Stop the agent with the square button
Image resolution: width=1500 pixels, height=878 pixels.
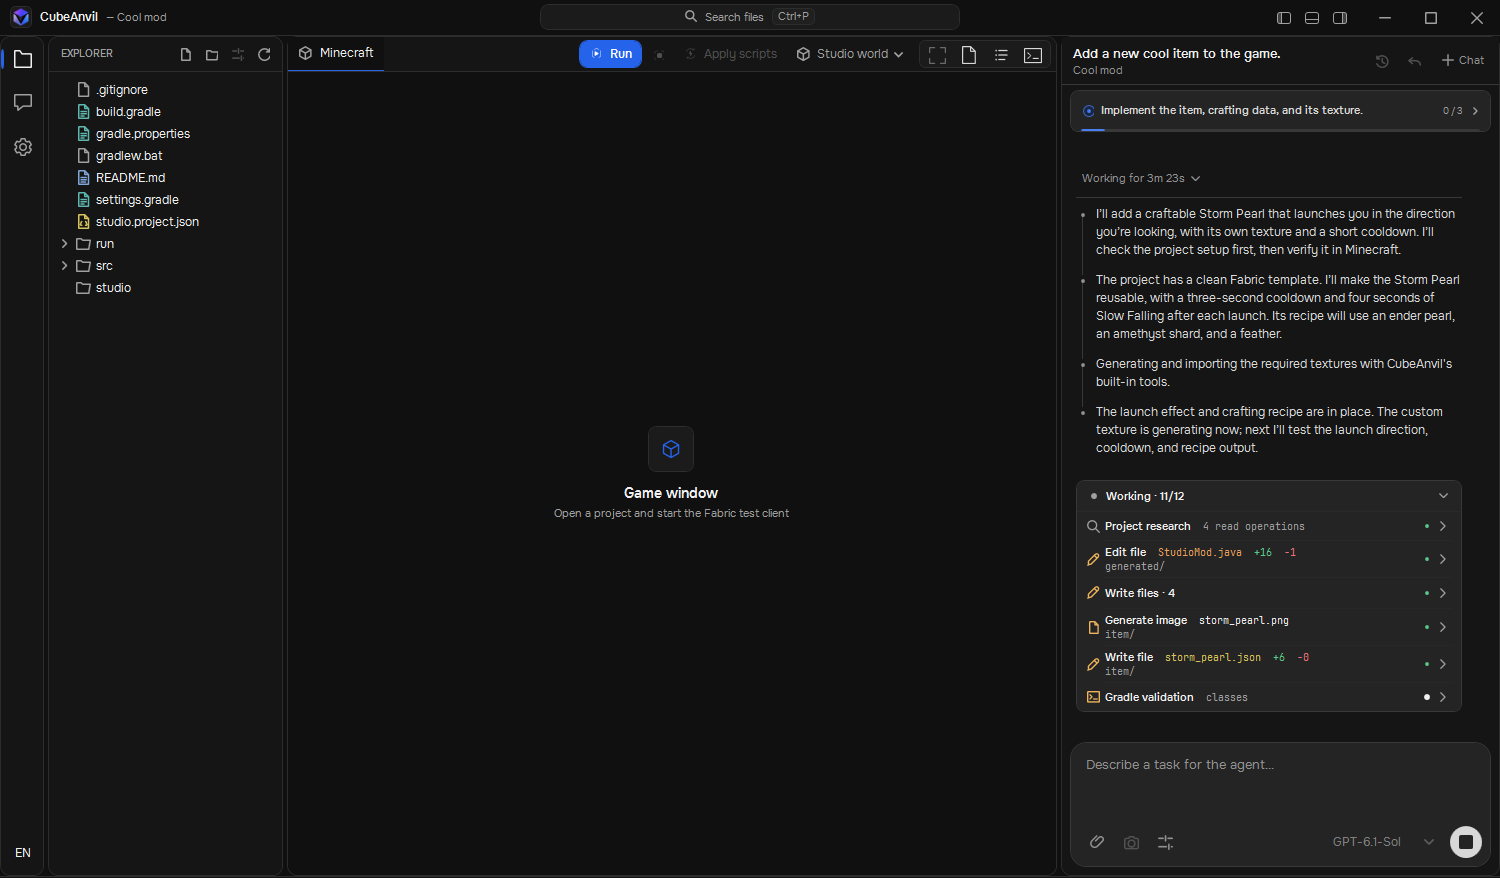pyautogui.click(x=1466, y=842)
